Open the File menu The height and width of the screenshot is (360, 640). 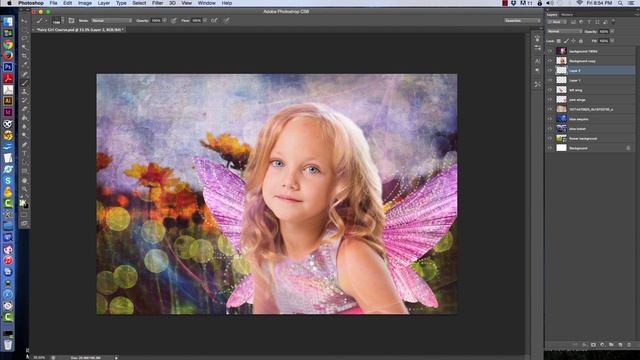[x=53, y=3]
